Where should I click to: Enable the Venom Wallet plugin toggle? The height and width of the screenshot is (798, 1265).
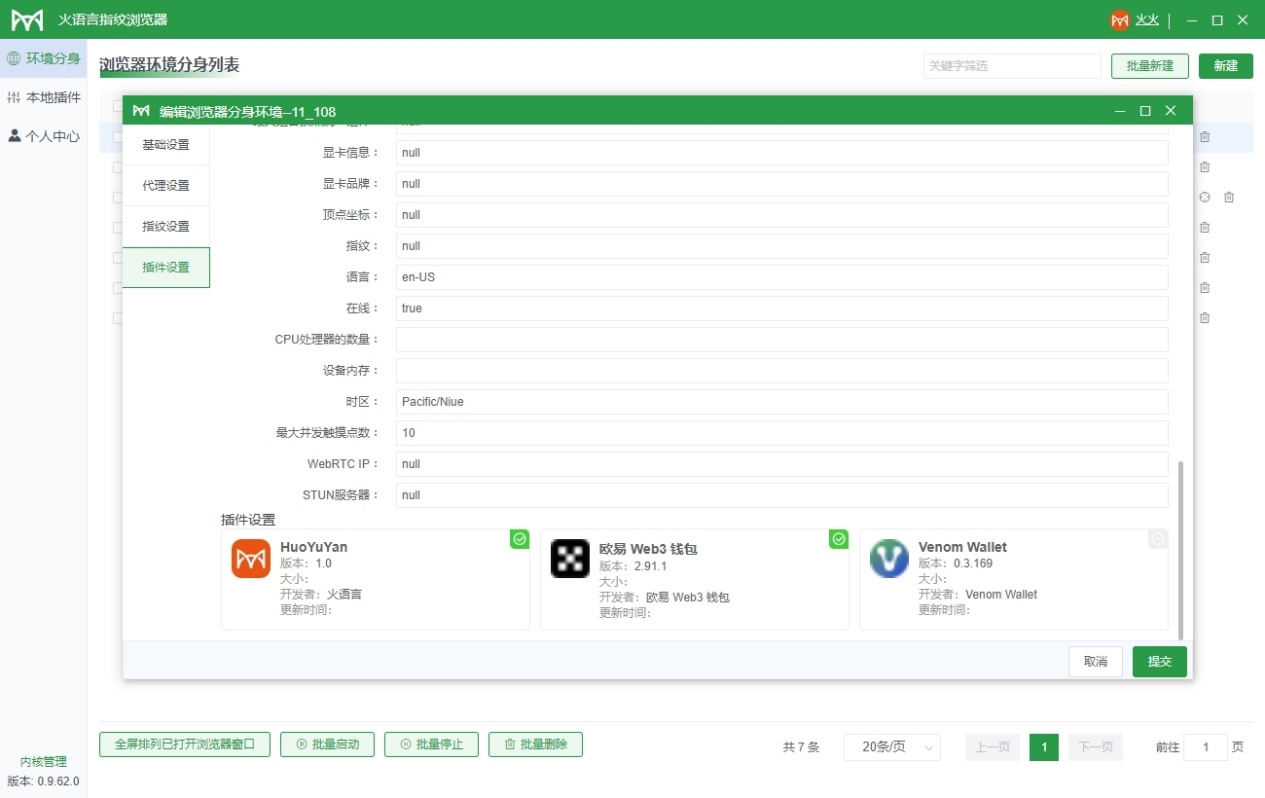coord(1157,539)
